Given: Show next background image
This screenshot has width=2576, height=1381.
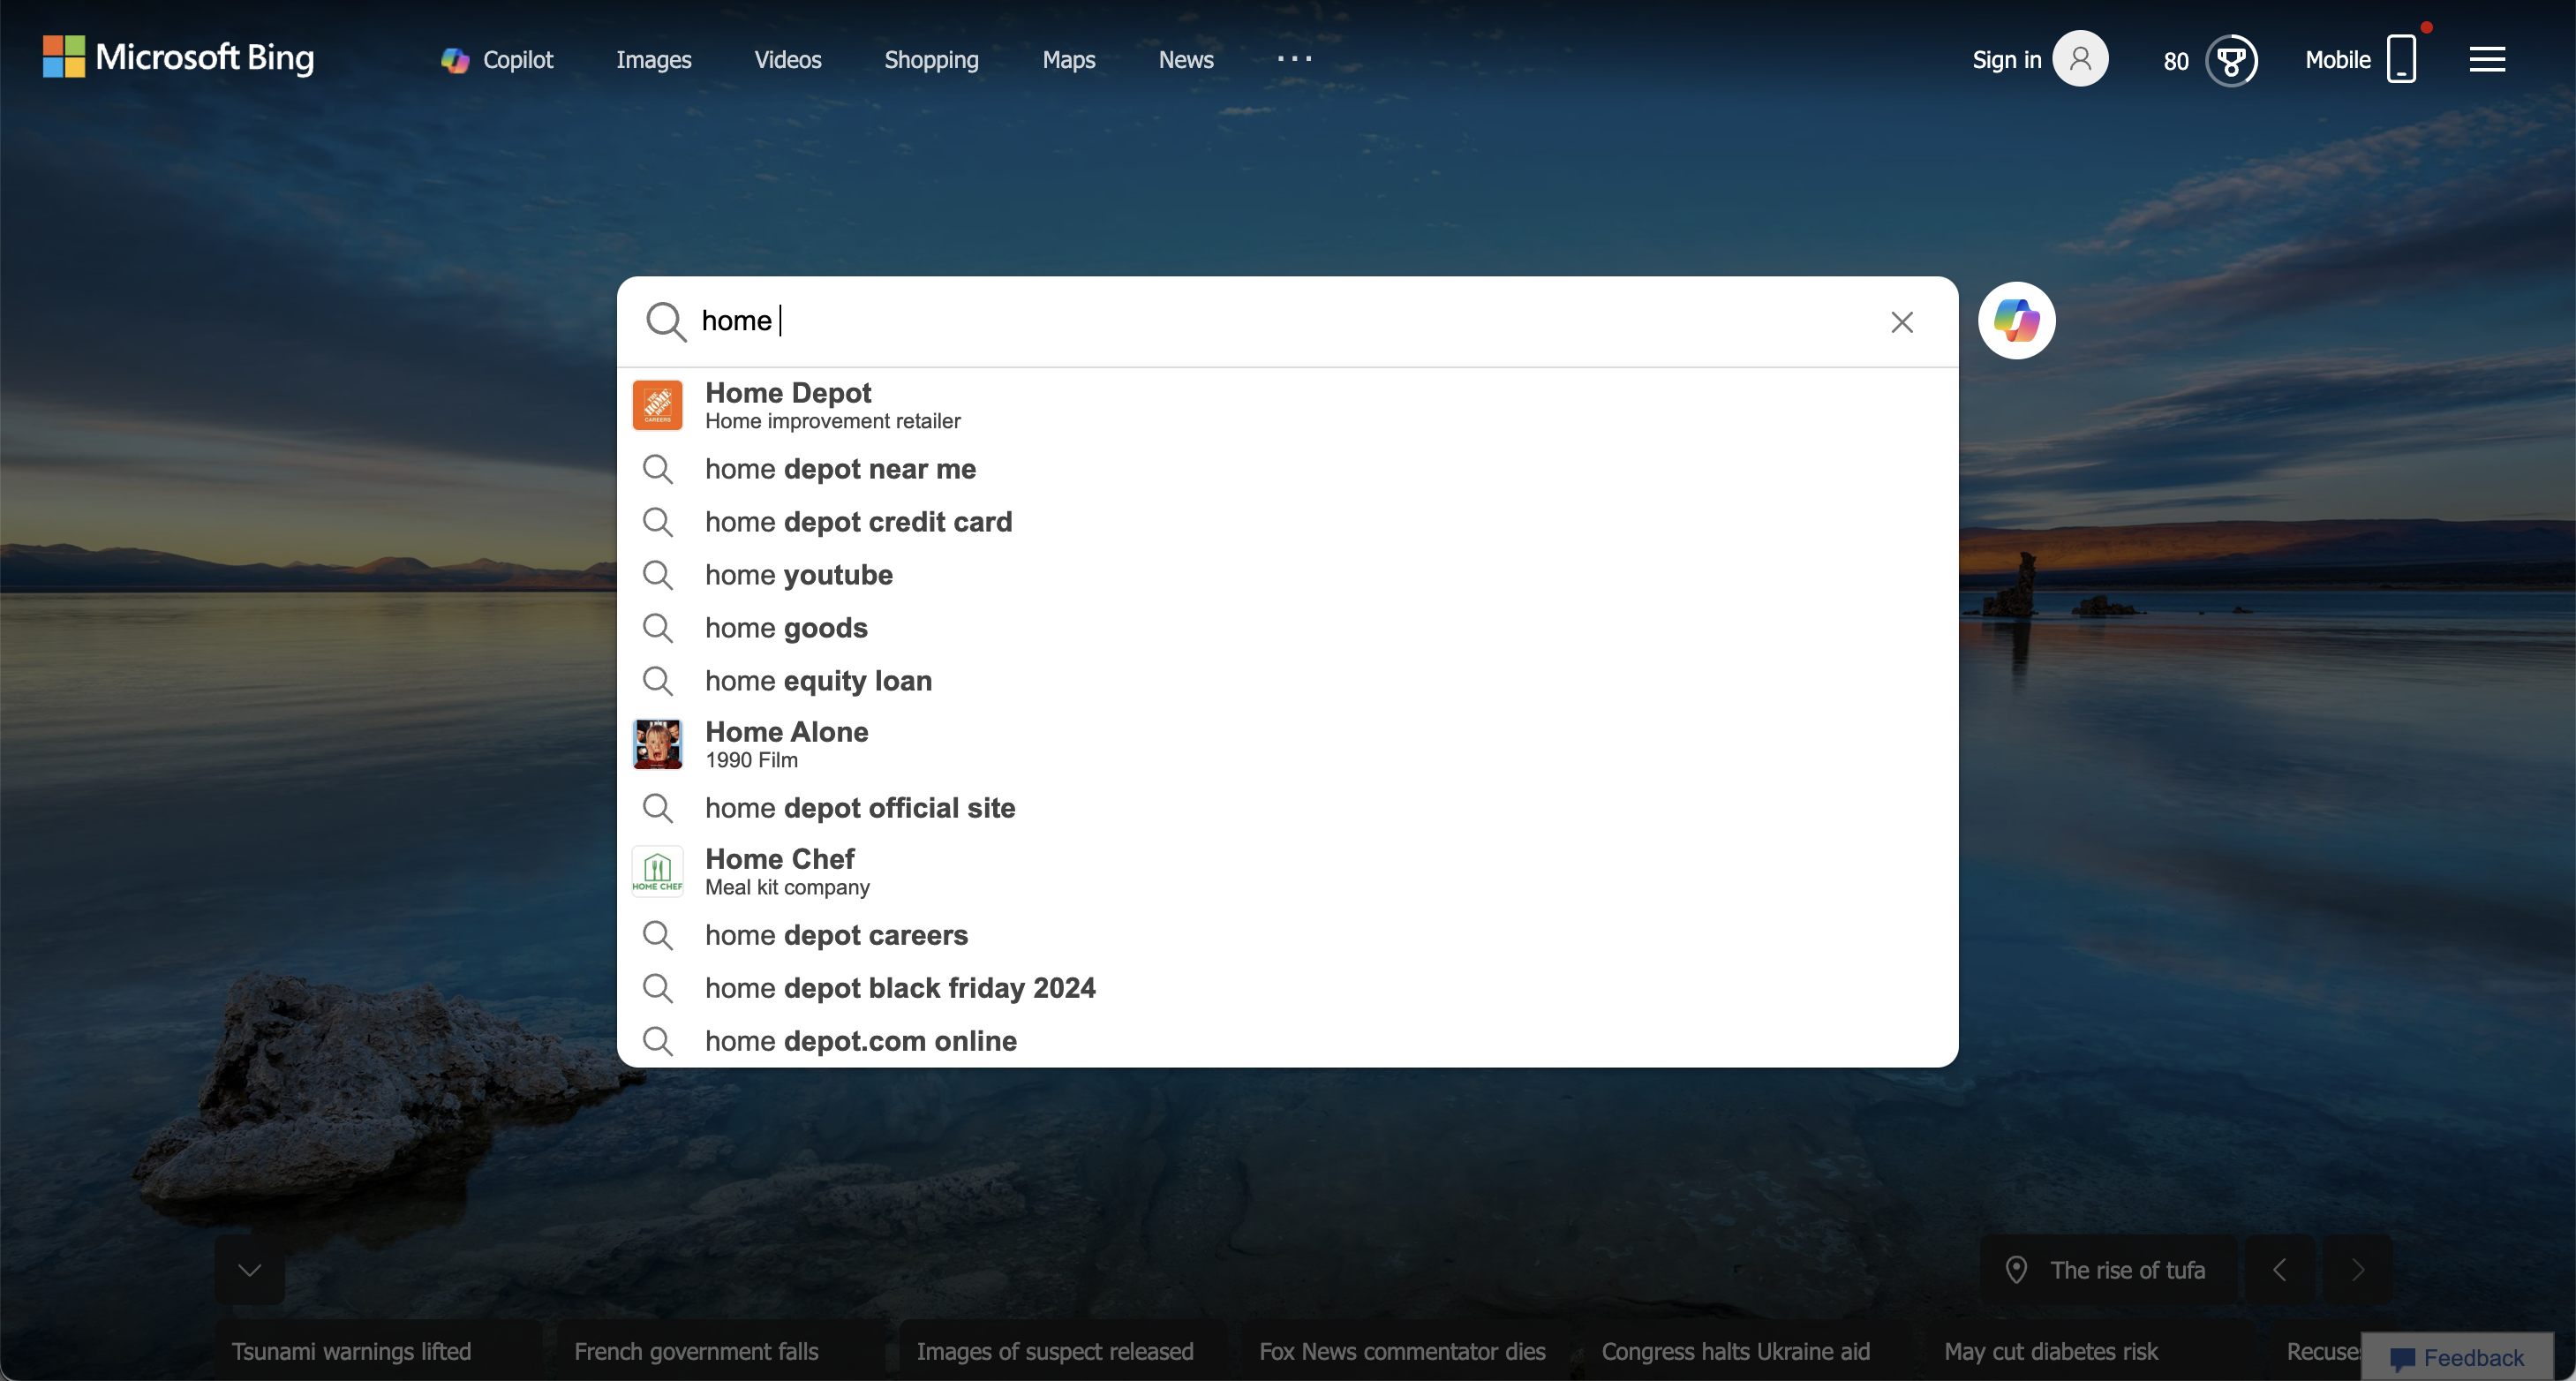Looking at the screenshot, I should click(2357, 1270).
